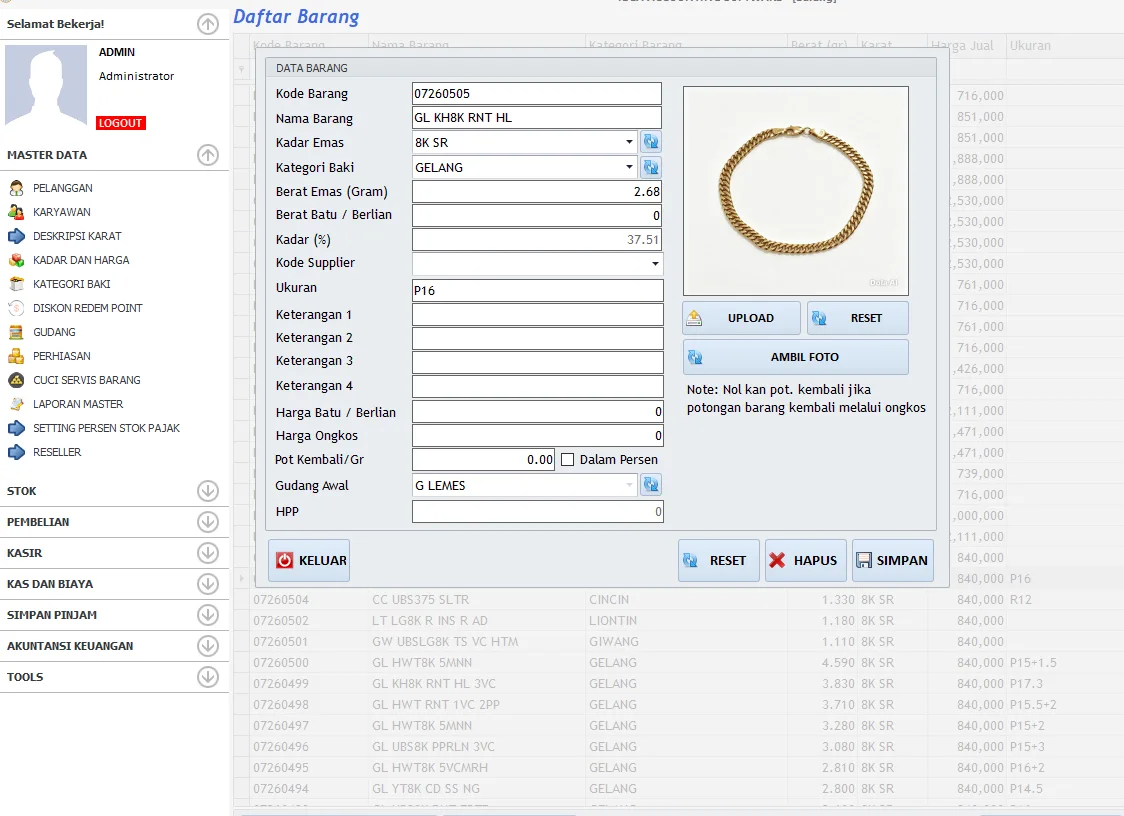Image resolution: width=1124 pixels, height=816 pixels.
Task: Open CUCI SERVIS BARANG menu entry
Action: [x=87, y=380]
